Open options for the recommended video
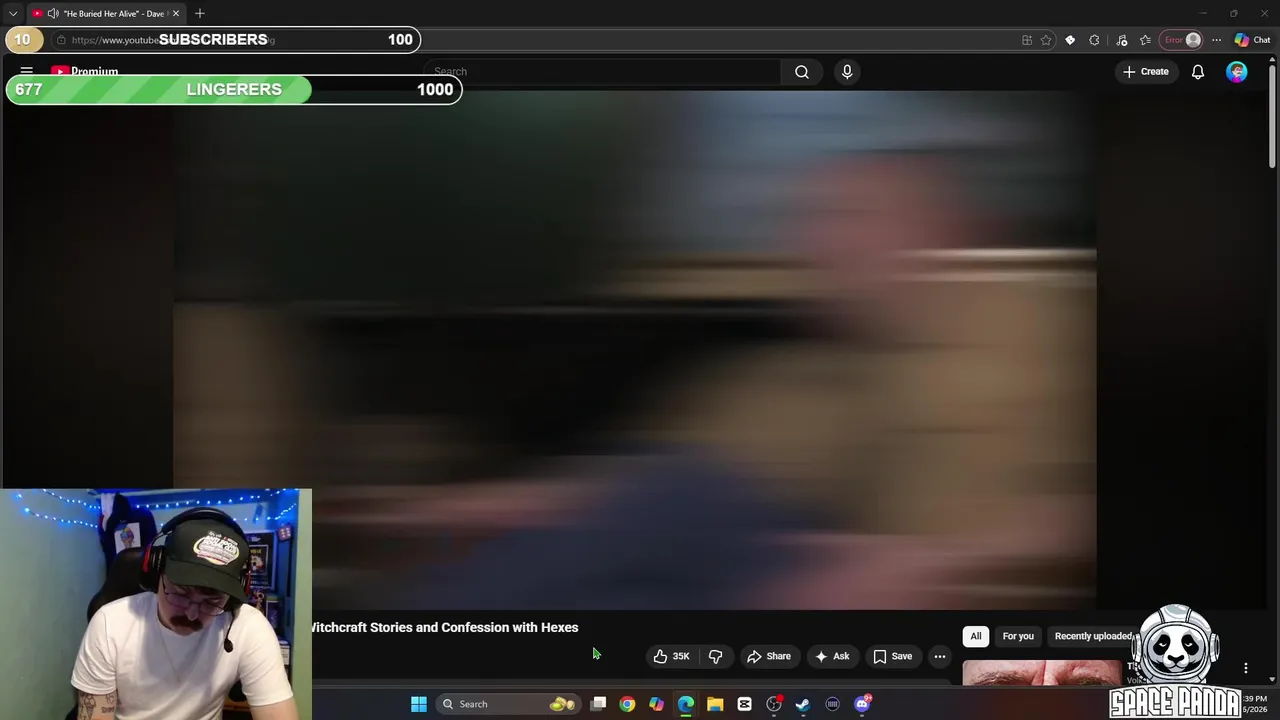This screenshot has height=720, width=1280. click(1246, 668)
